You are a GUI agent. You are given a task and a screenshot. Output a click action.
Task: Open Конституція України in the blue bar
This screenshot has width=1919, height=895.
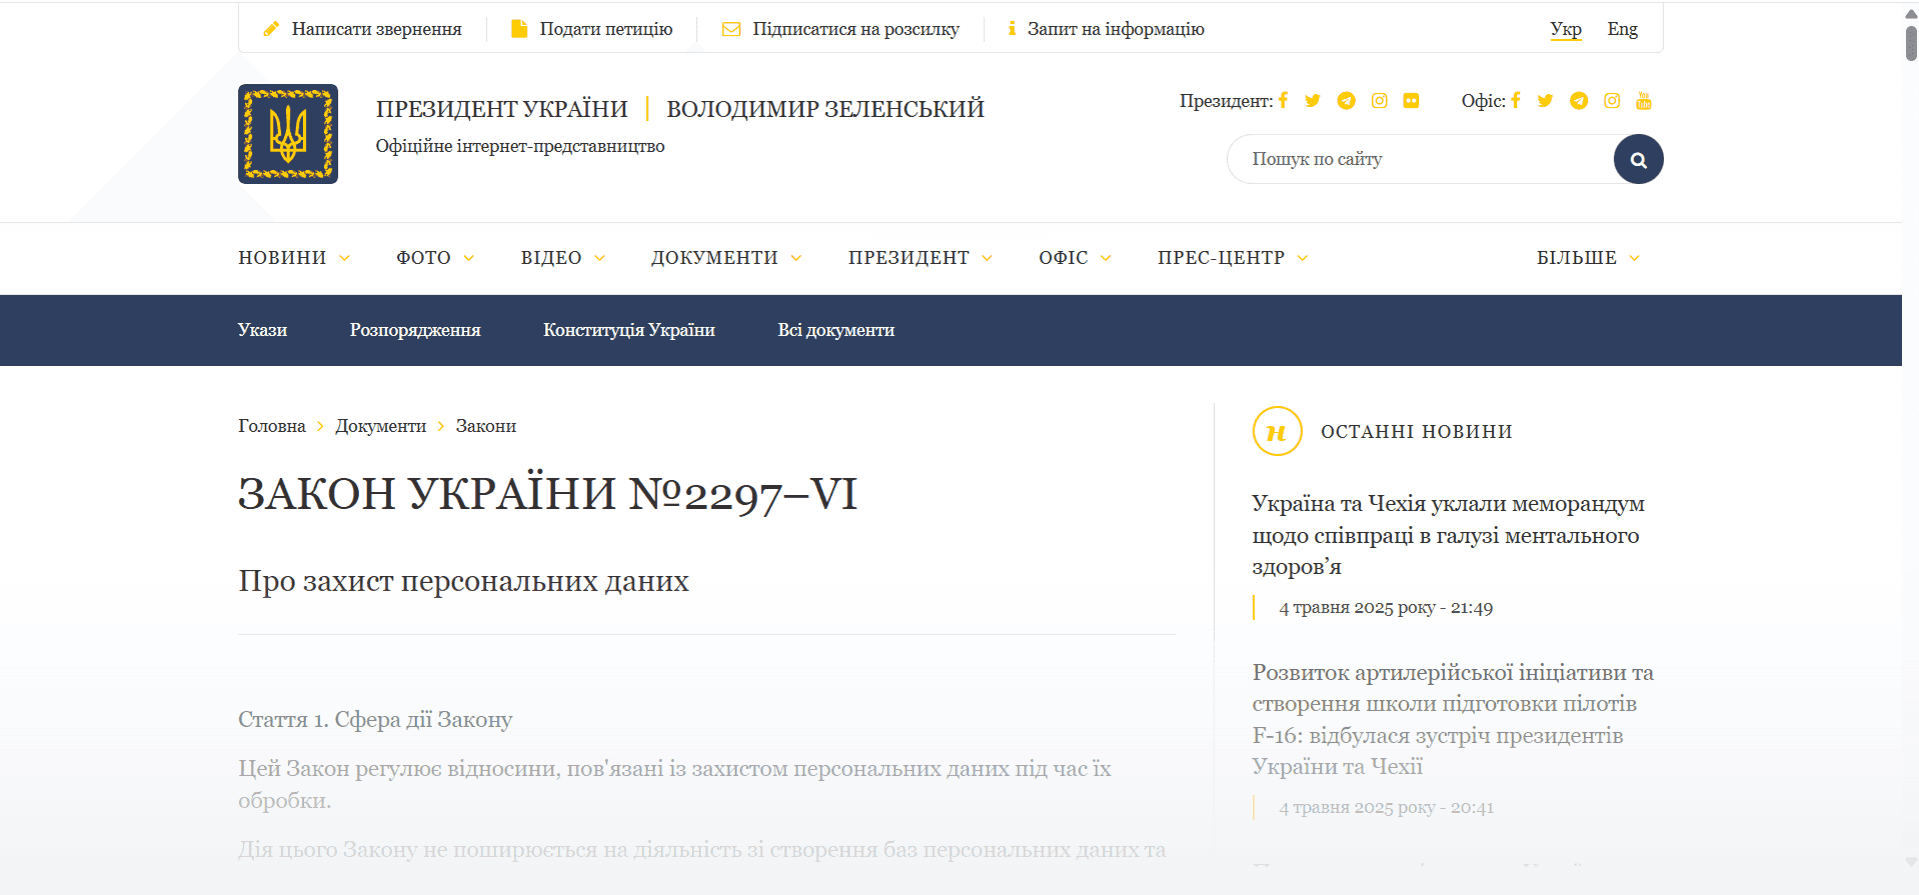pyautogui.click(x=629, y=330)
